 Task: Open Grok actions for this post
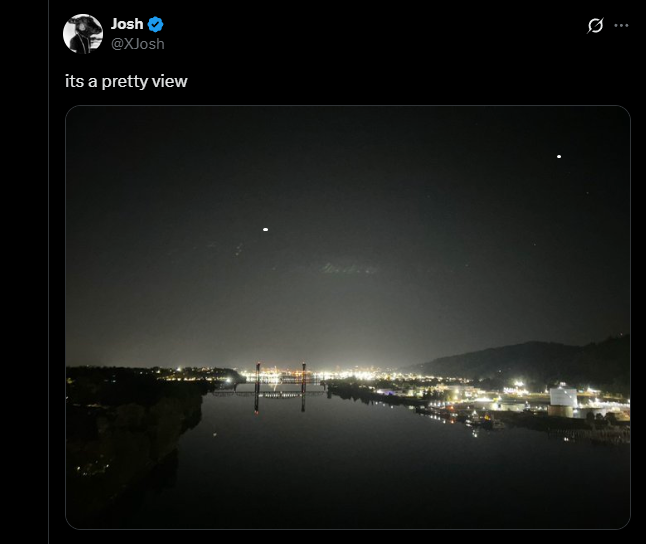(595, 25)
